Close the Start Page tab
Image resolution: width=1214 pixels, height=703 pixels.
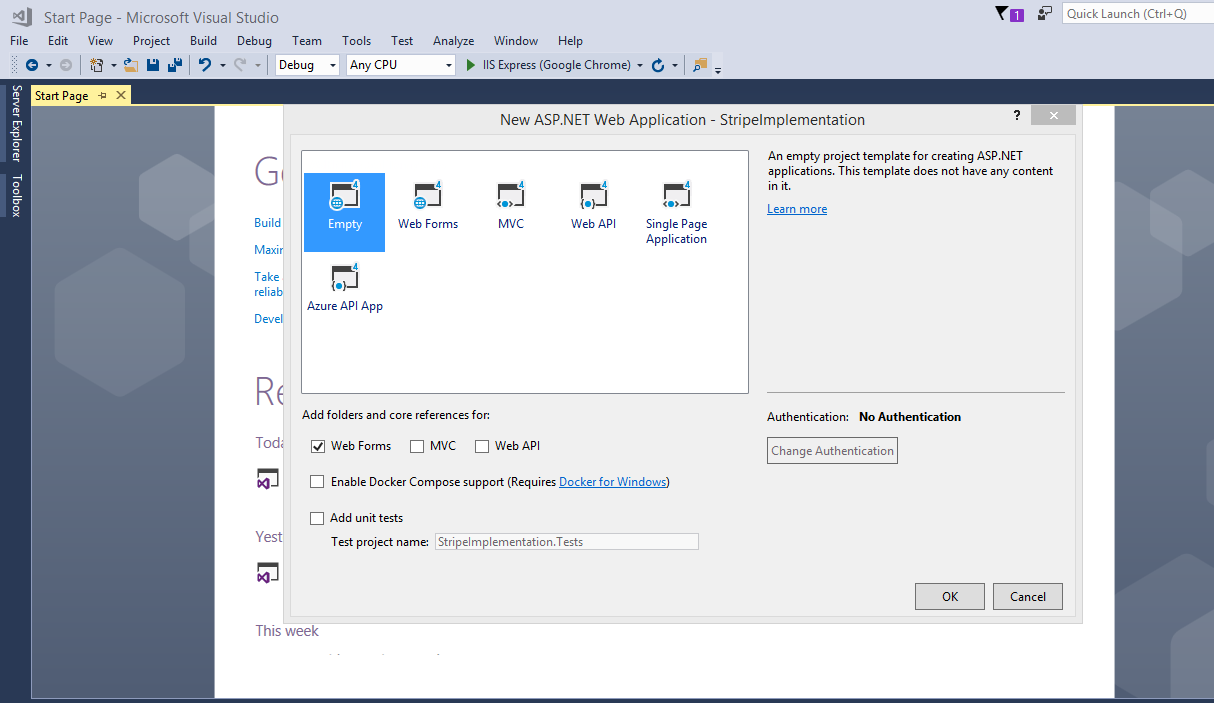point(121,96)
